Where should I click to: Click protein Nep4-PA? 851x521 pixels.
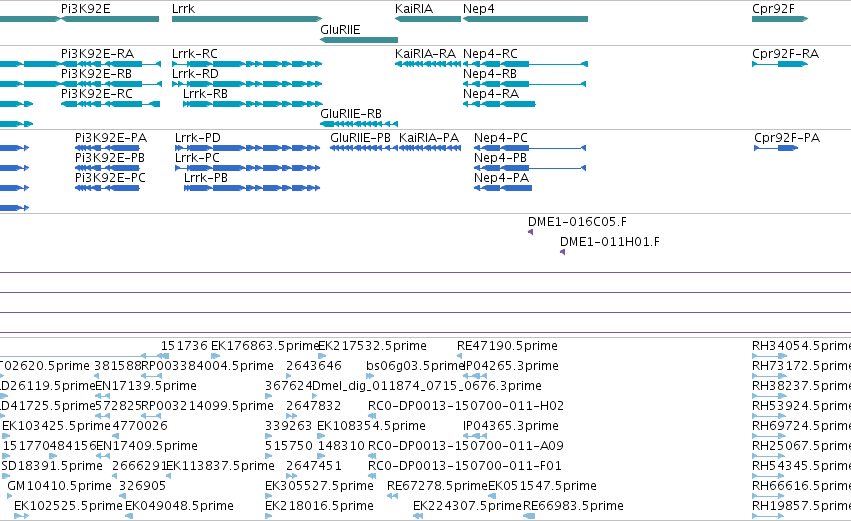(x=503, y=188)
